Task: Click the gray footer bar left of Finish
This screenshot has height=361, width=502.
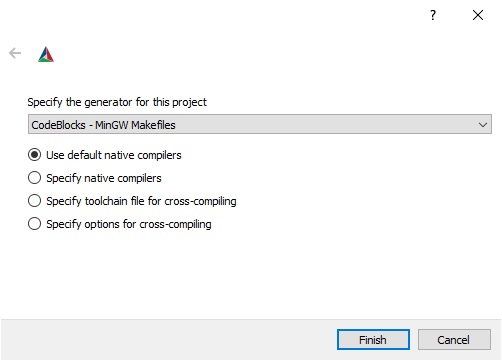Action: tap(167, 340)
